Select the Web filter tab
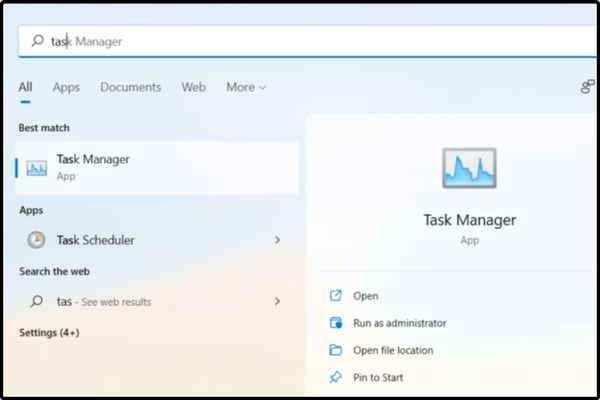Screen dimensions: 600x400 click(x=193, y=88)
